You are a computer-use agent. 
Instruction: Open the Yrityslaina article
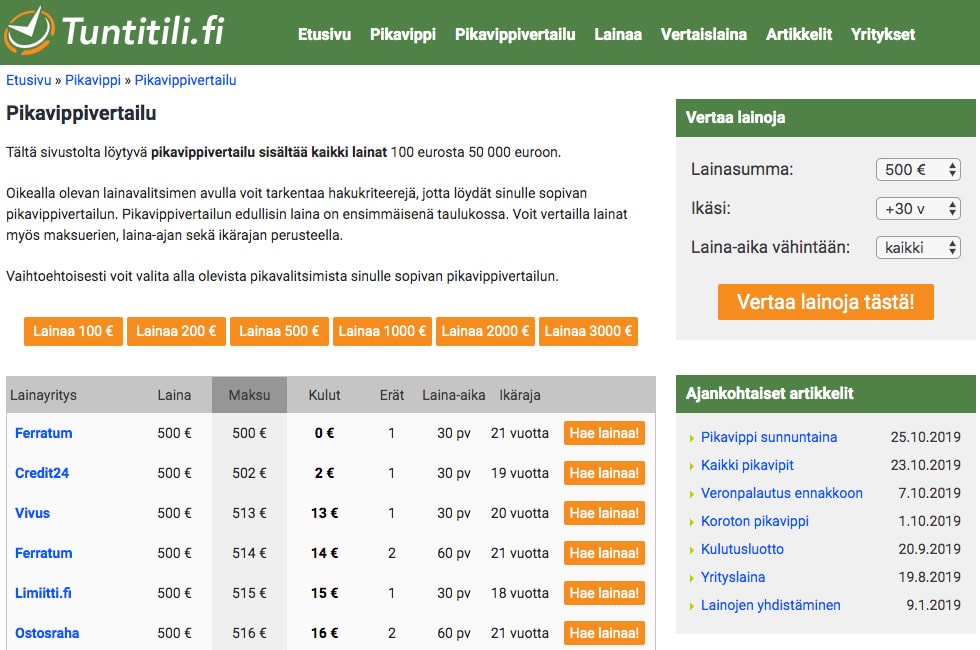732,578
